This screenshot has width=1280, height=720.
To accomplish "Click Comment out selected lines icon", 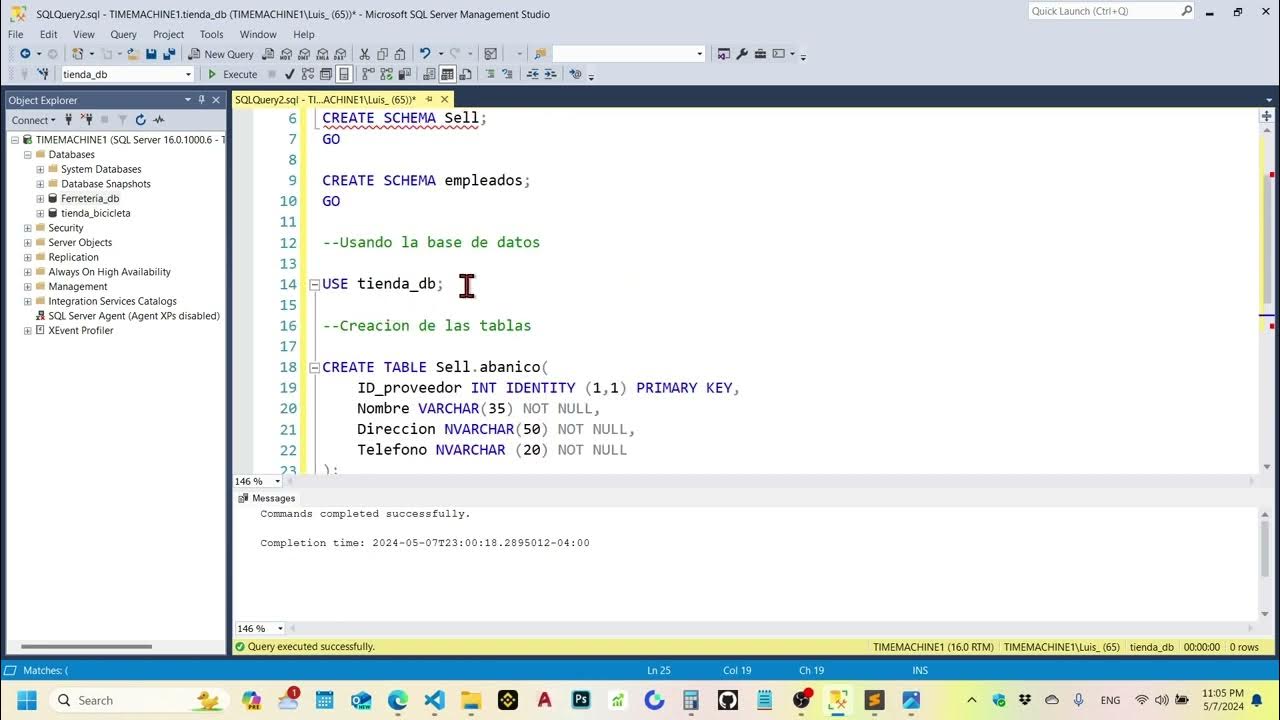I will coord(490,74).
